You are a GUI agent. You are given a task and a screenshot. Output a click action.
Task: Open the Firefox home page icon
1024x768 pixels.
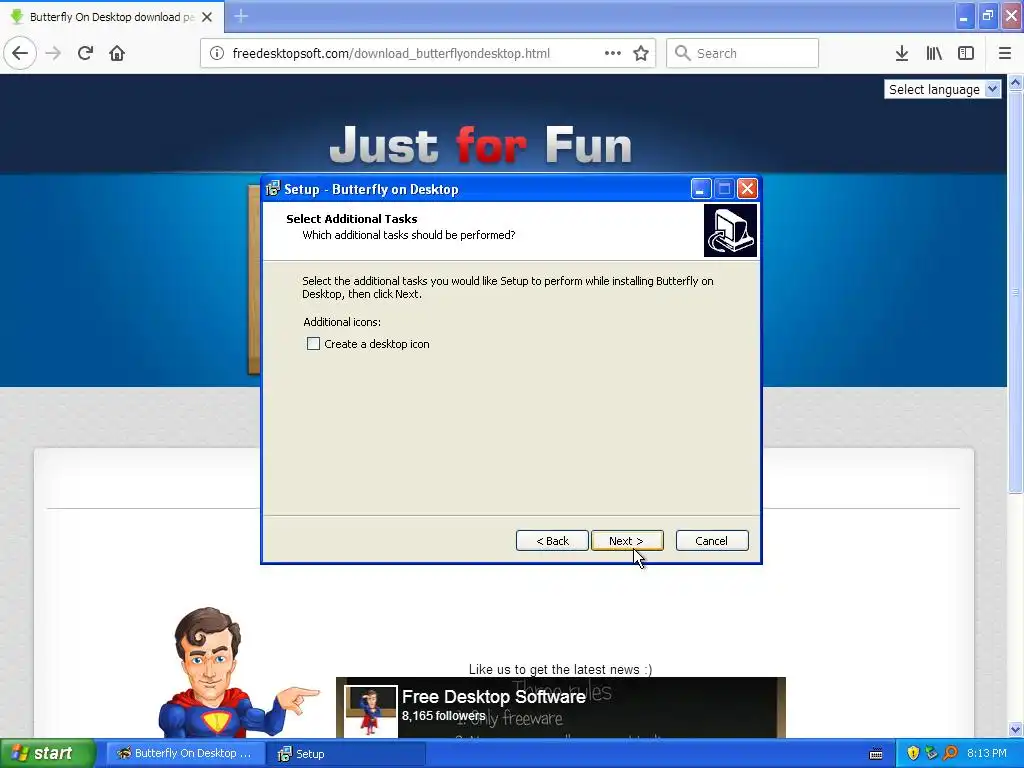tap(117, 53)
